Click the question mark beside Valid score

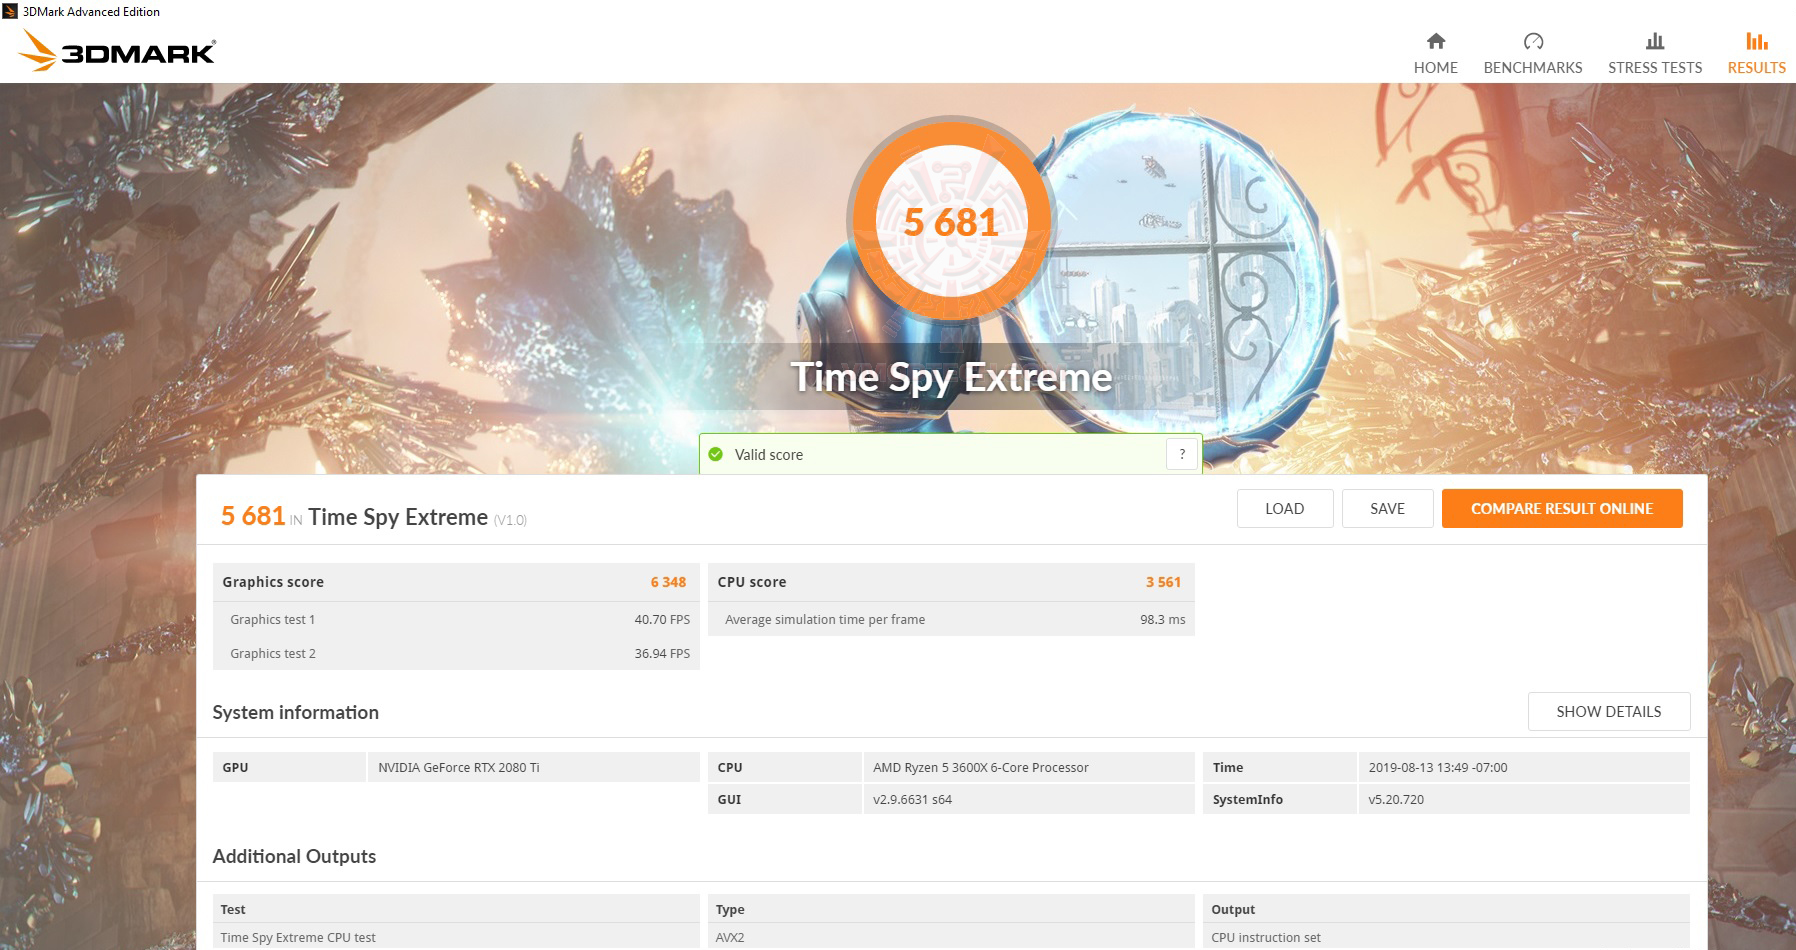[x=1181, y=453]
